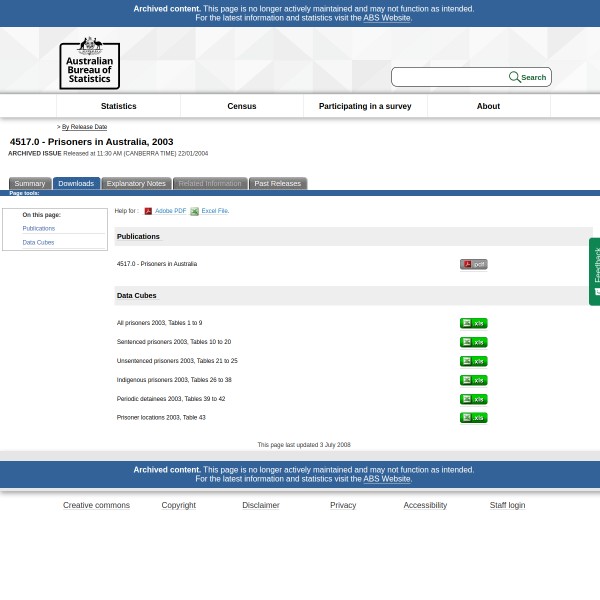Download Sentenced prisoners 2003 xls file
This screenshot has width=600, height=600.
tap(473, 342)
